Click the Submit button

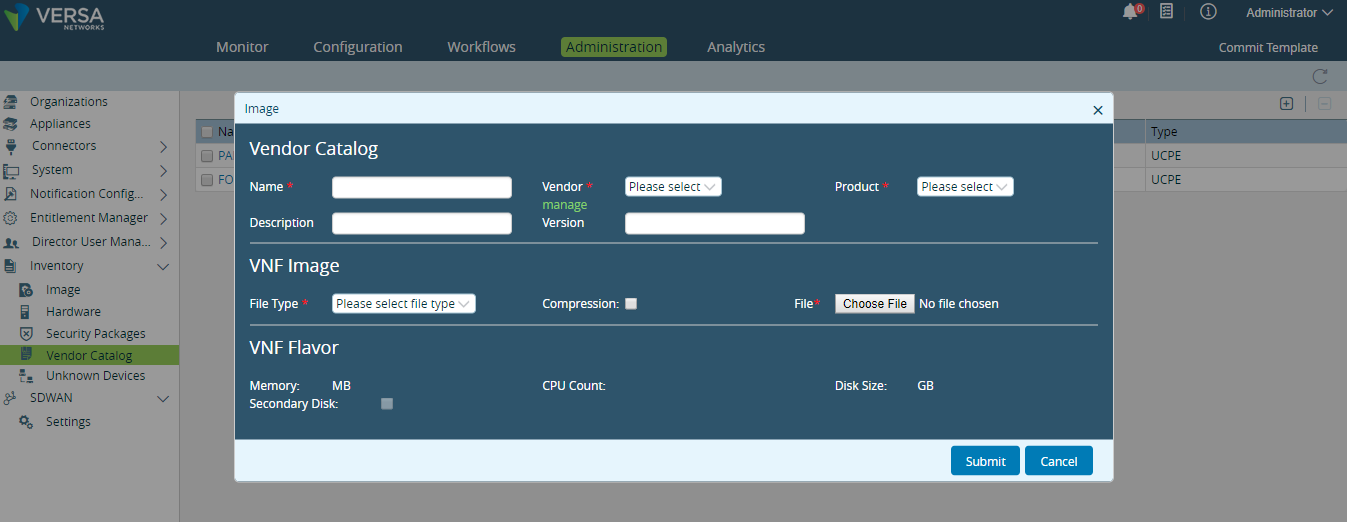click(985, 461)
